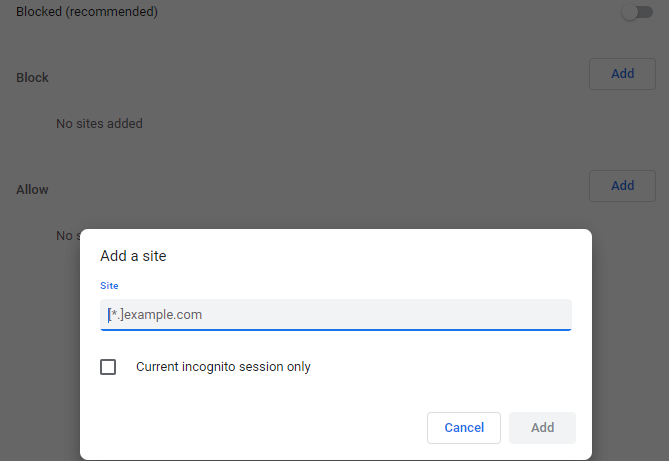Click Add button beside Allow section
669x461 pixels.
click(622, 186)
